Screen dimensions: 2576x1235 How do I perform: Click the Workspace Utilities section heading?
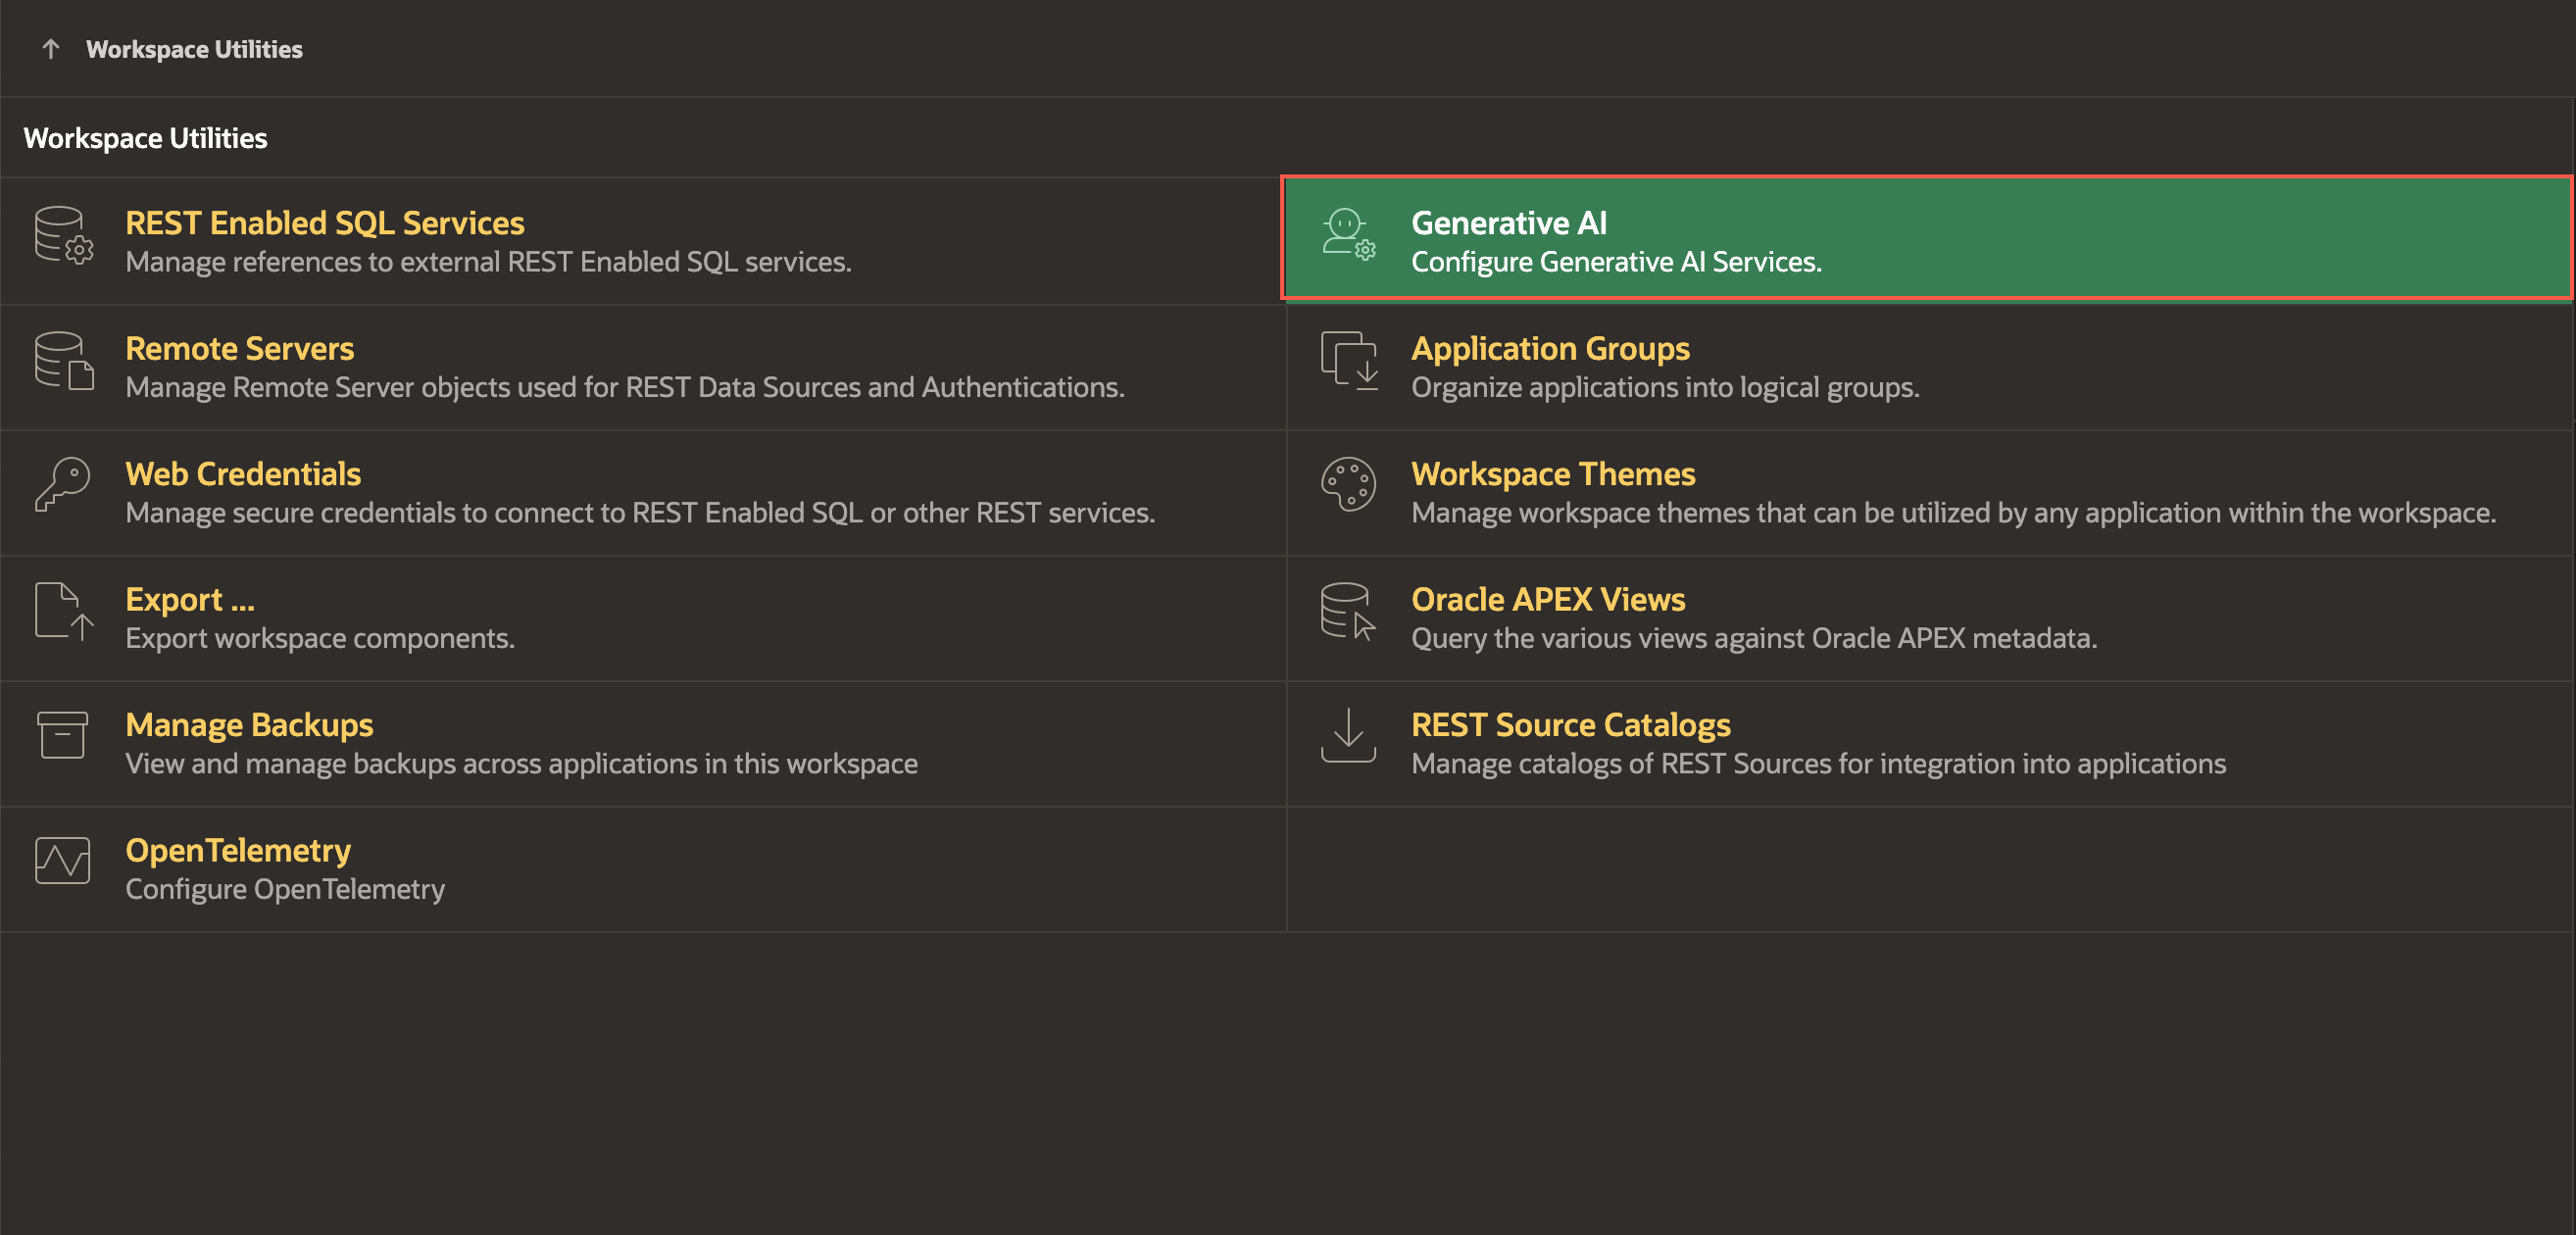[145, 138]
